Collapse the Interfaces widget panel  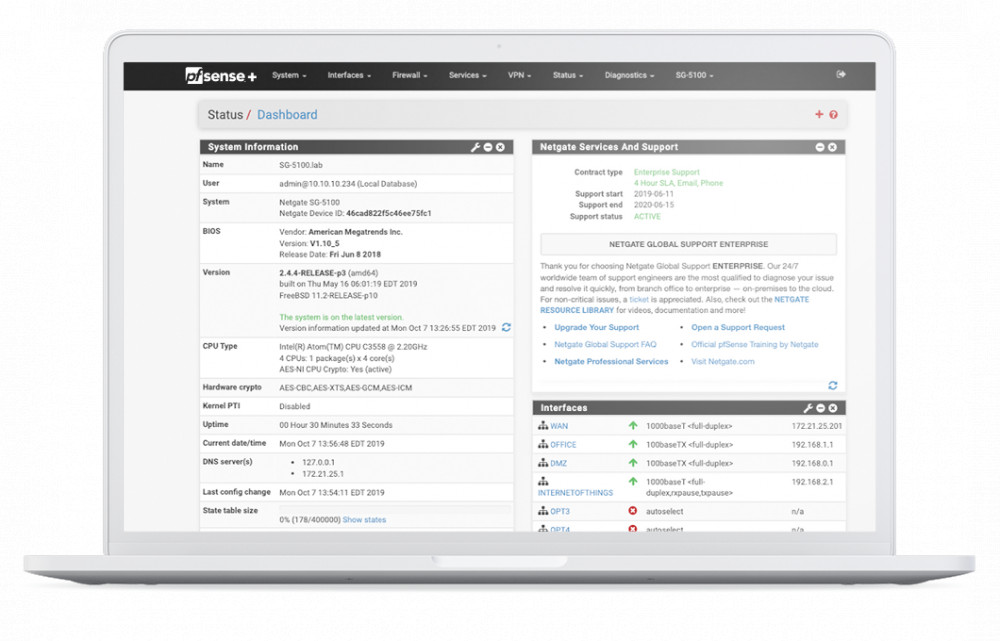[x=820, y=408]
